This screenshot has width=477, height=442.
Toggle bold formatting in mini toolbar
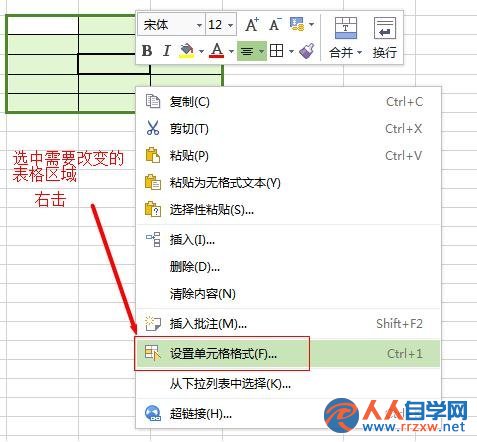tap(147, 51)
